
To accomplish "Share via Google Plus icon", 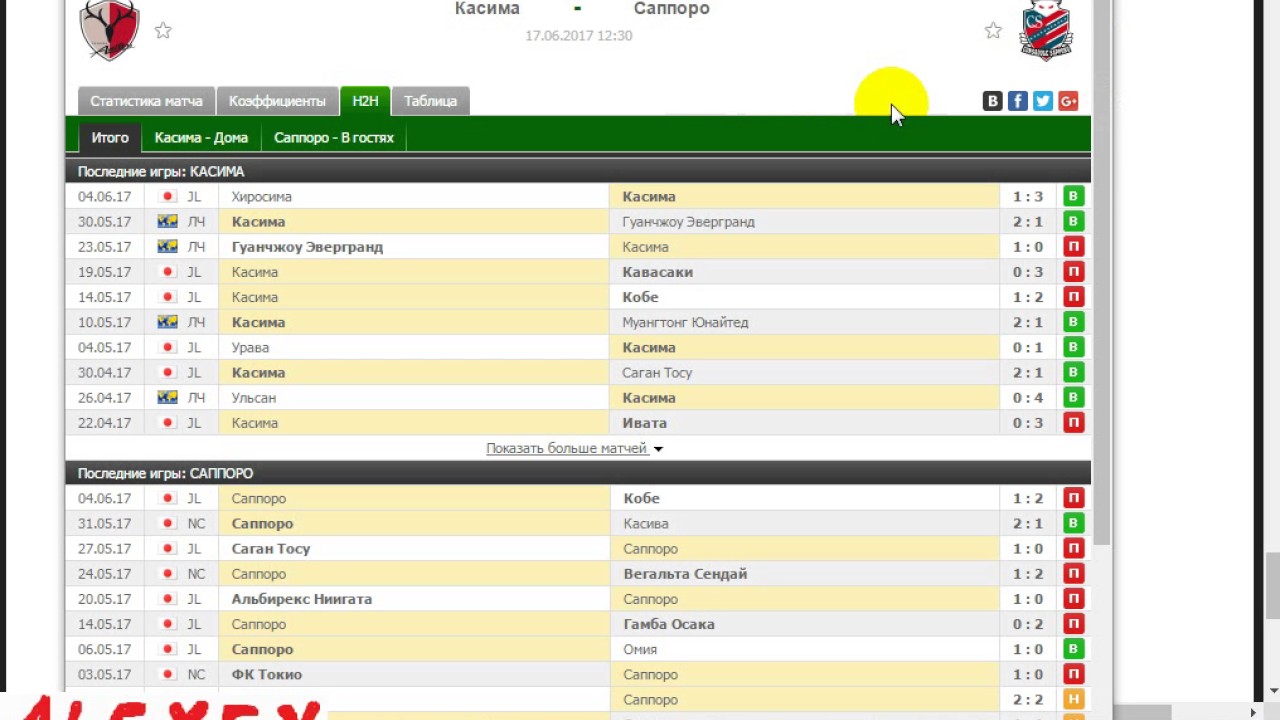I will [1068, 101].
